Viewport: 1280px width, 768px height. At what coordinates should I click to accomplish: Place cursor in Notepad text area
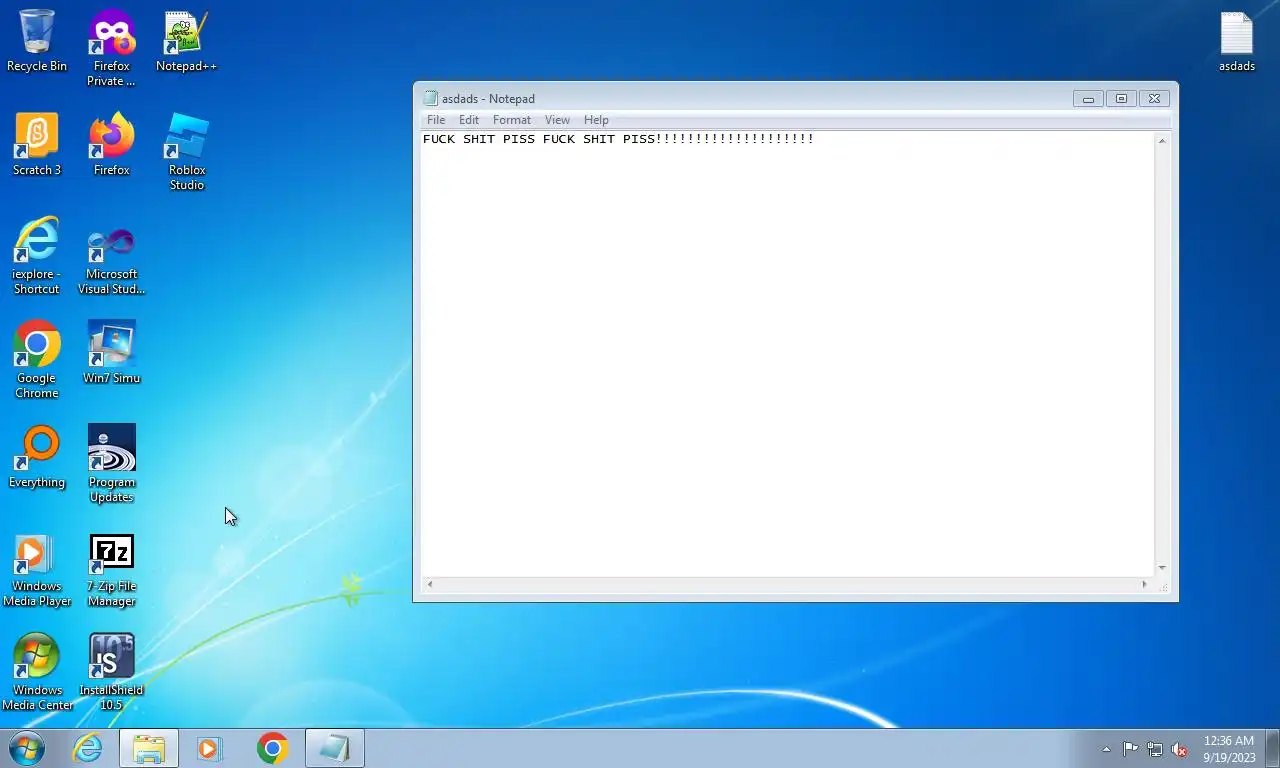pyautogui.click(x=787, y=354)
